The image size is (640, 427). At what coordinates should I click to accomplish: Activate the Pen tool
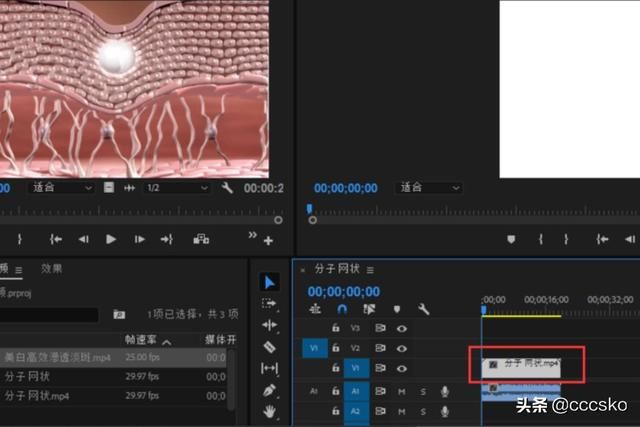[x=269, y=390]
